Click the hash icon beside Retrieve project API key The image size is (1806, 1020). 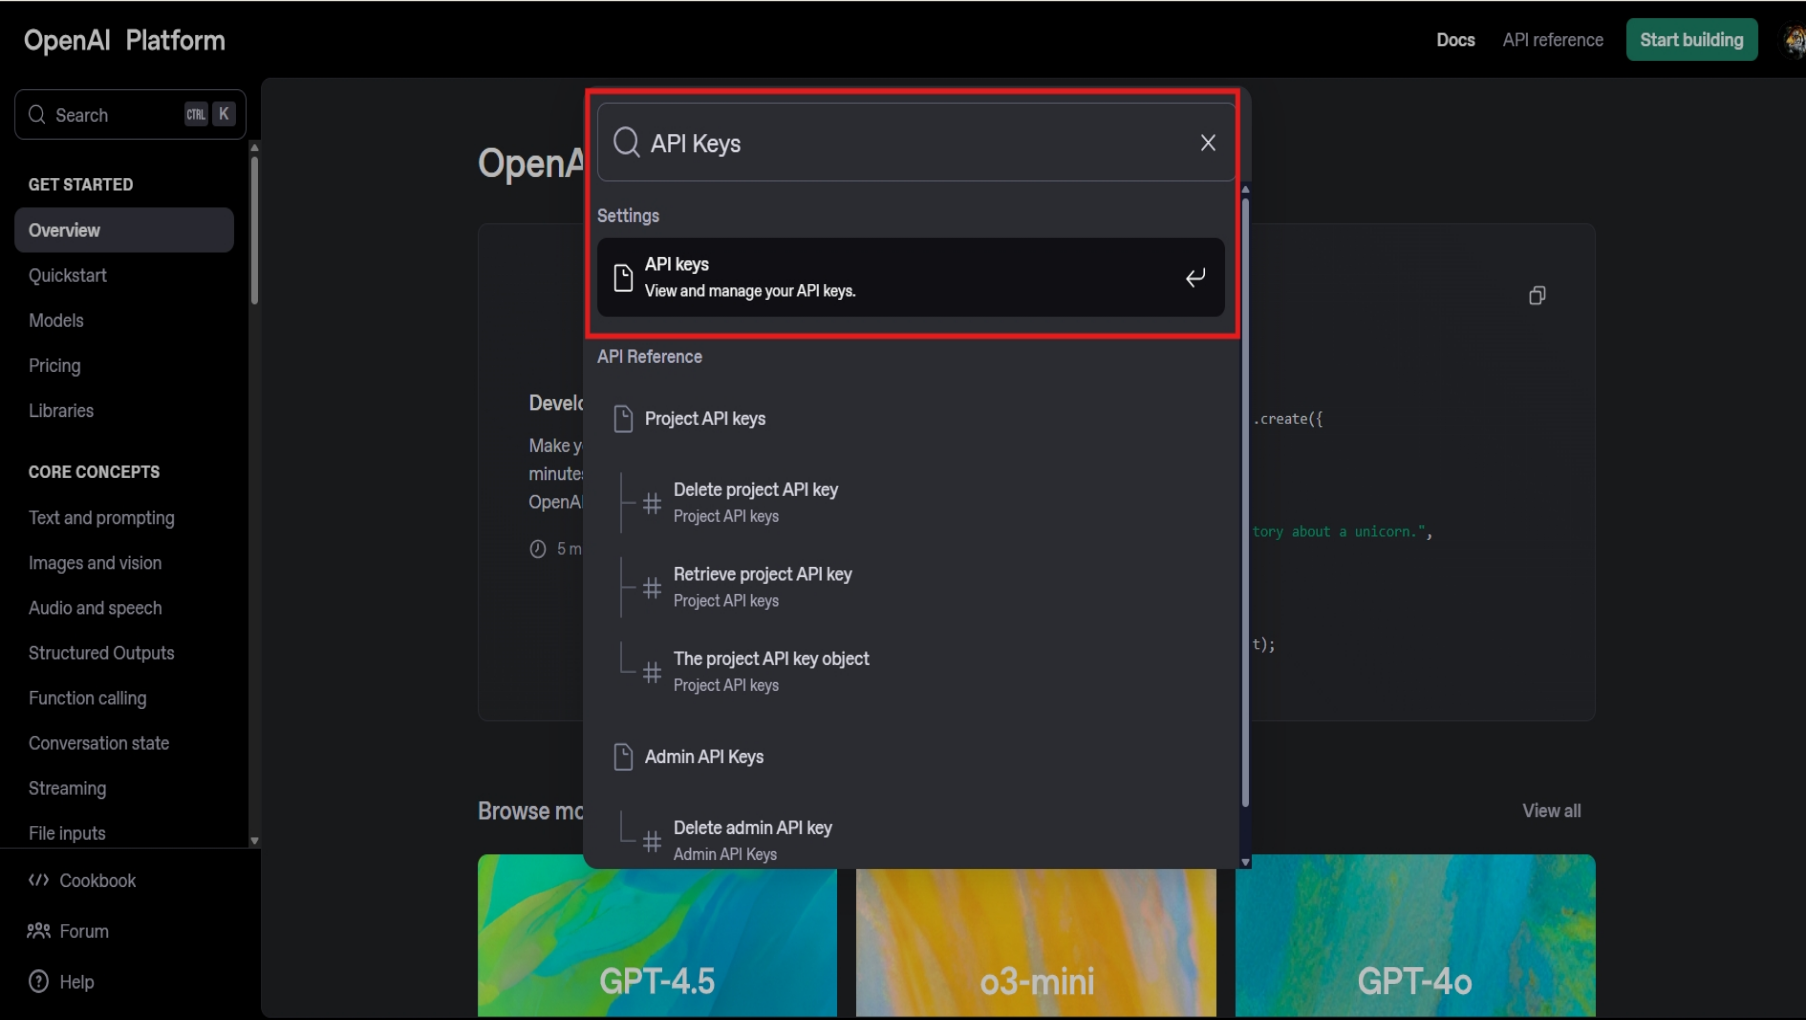(x=652, y=588)
